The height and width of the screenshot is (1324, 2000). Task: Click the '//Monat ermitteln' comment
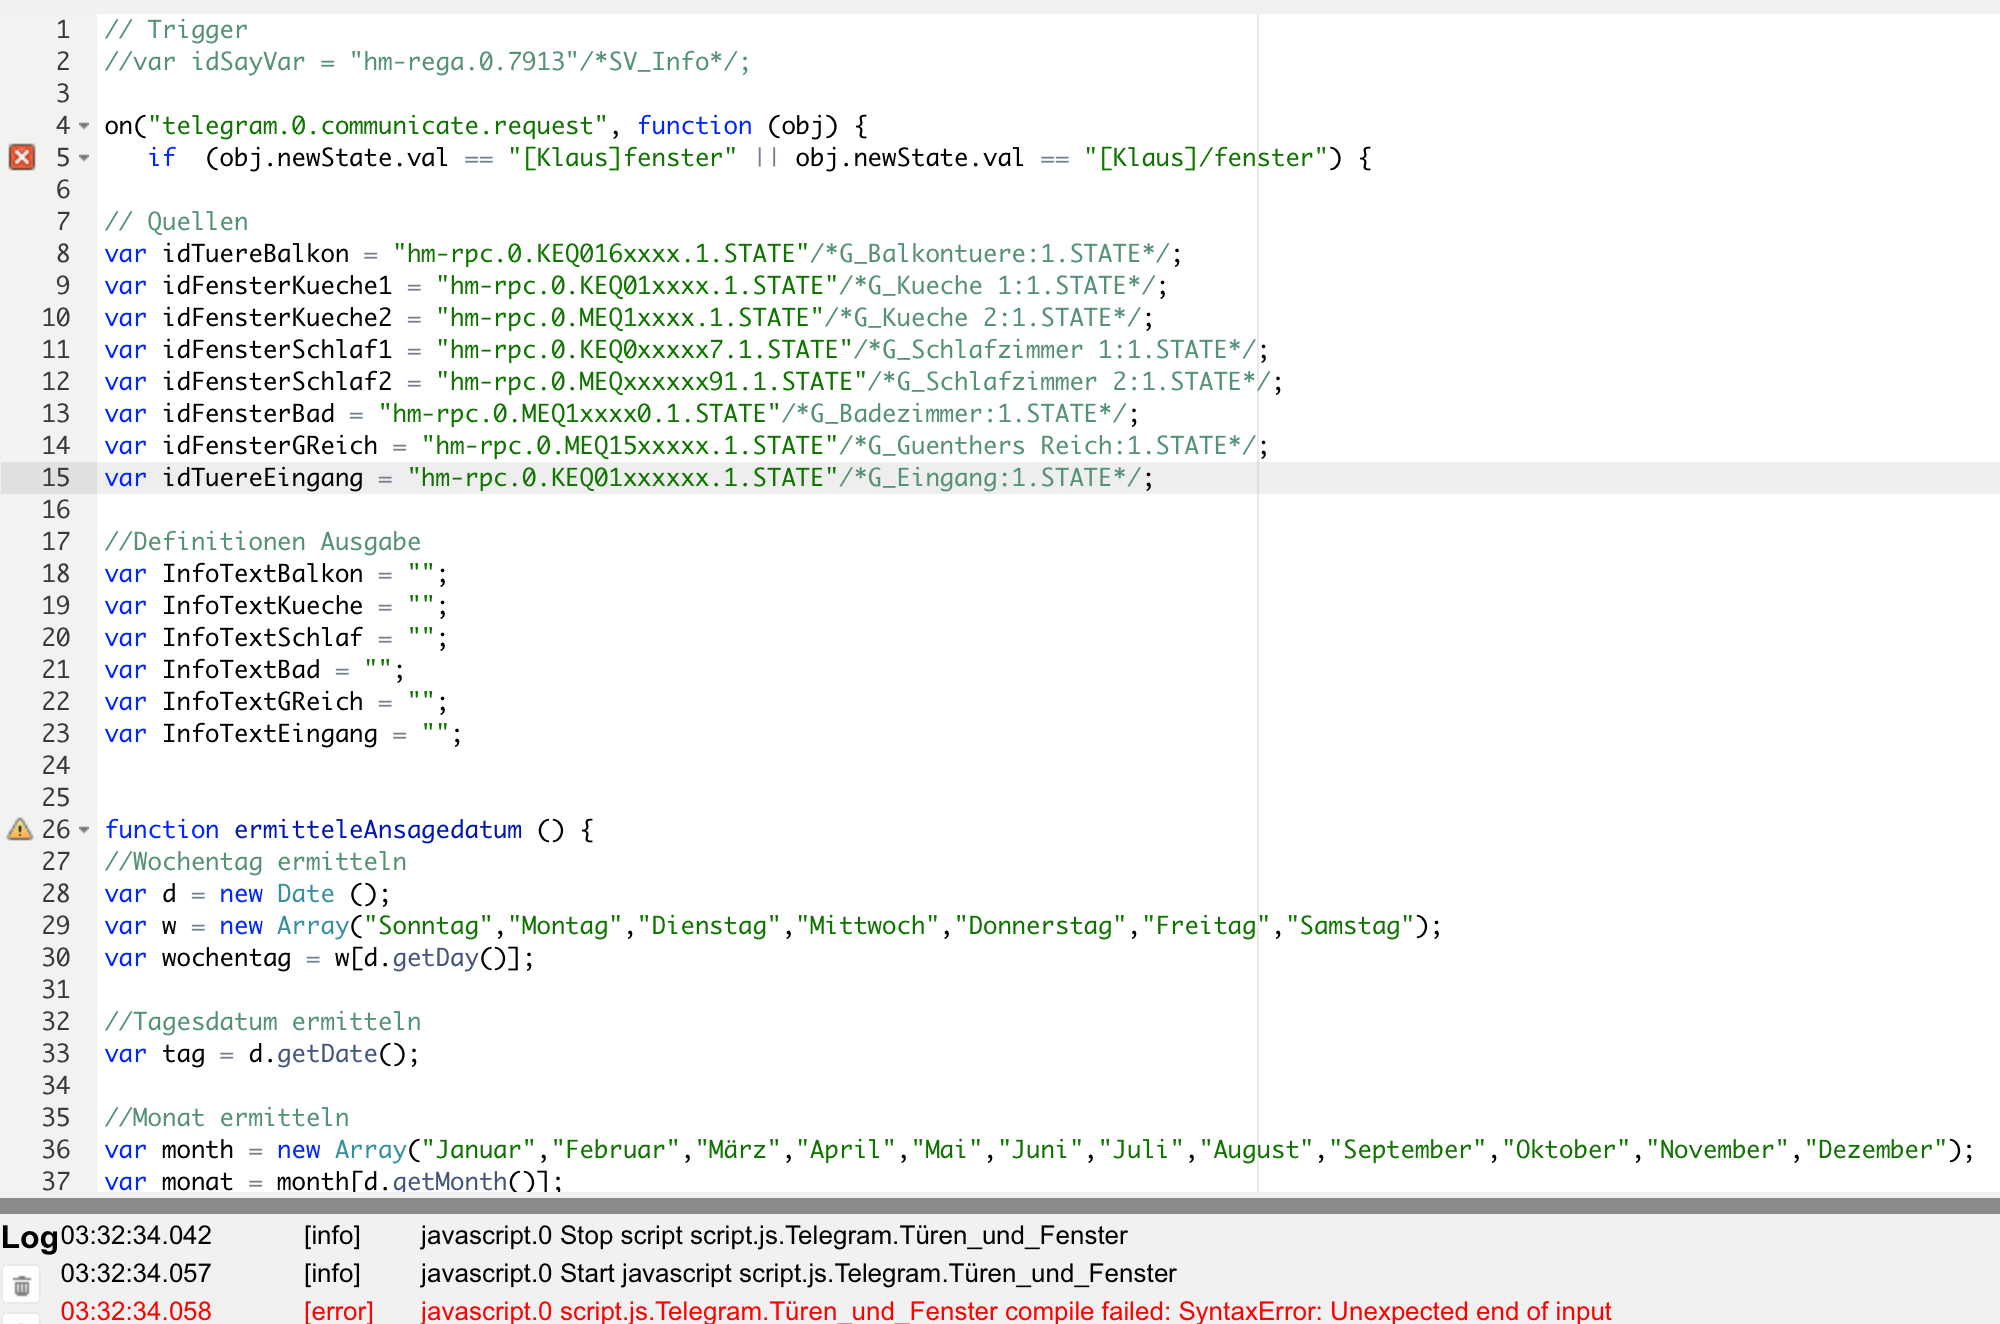point(227,1118)
